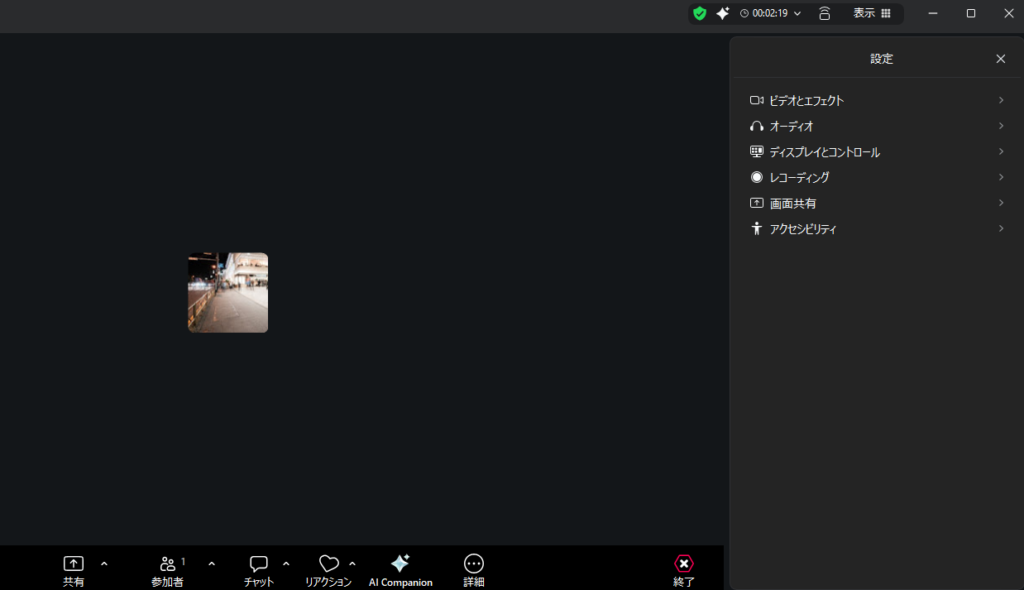This screenshot has width=1024, height=590.
Task: Click the AI sparkle icon in title bar
Action: [x=723, y=13]
